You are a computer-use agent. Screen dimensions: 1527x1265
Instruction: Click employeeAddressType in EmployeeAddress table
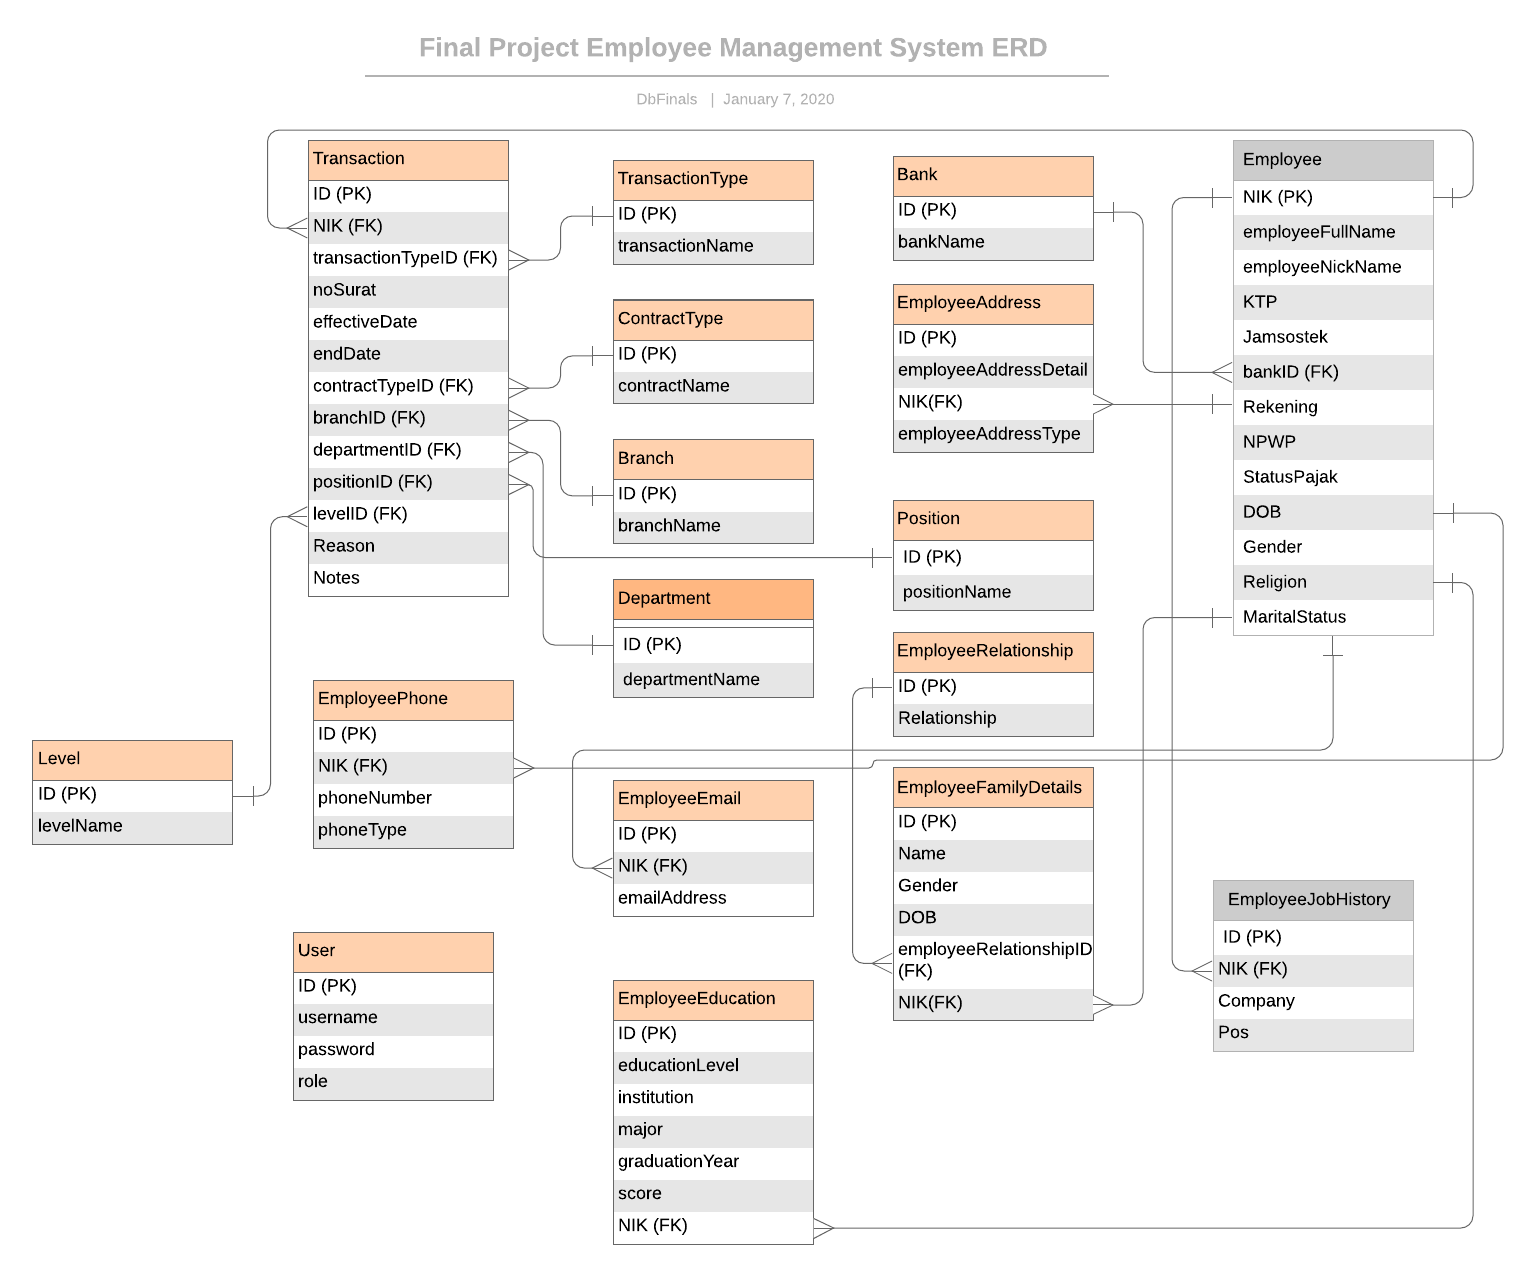[993, 435]
